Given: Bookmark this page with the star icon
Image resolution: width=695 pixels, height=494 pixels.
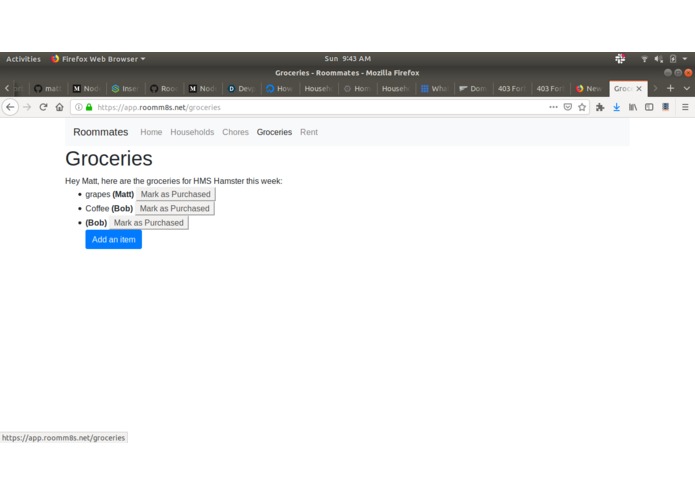Looking at the screenshot, I should click(582, 107).
